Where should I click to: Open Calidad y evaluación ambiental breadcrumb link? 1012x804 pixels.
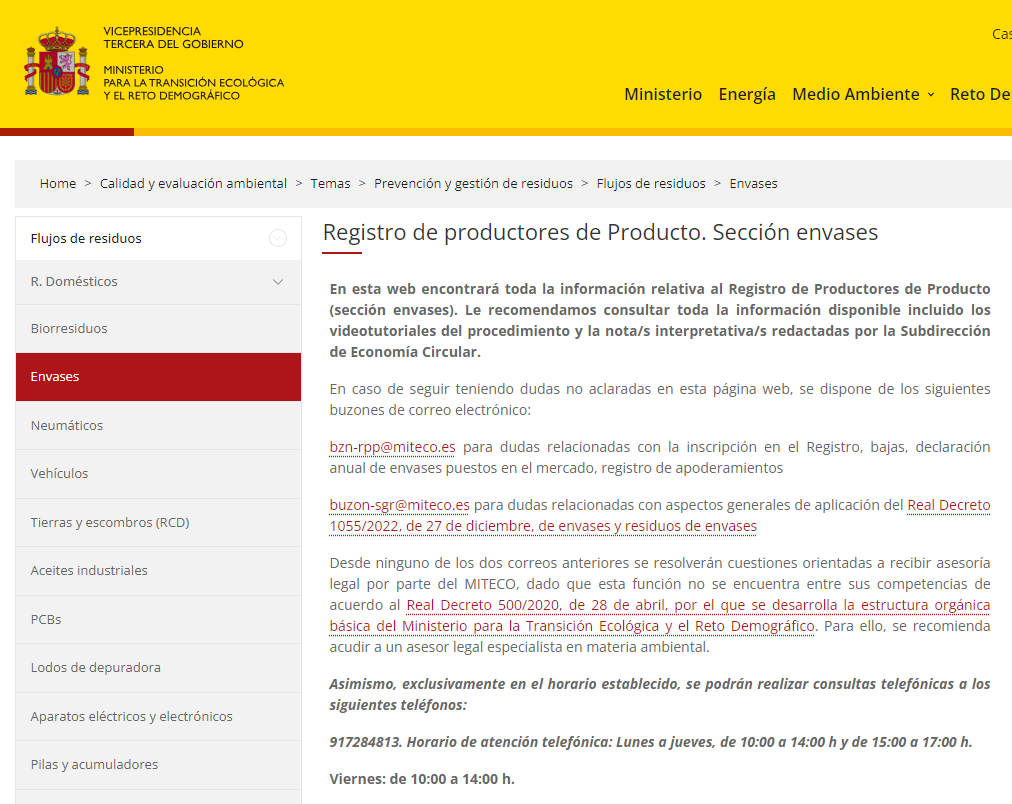(x=193, y=183)
